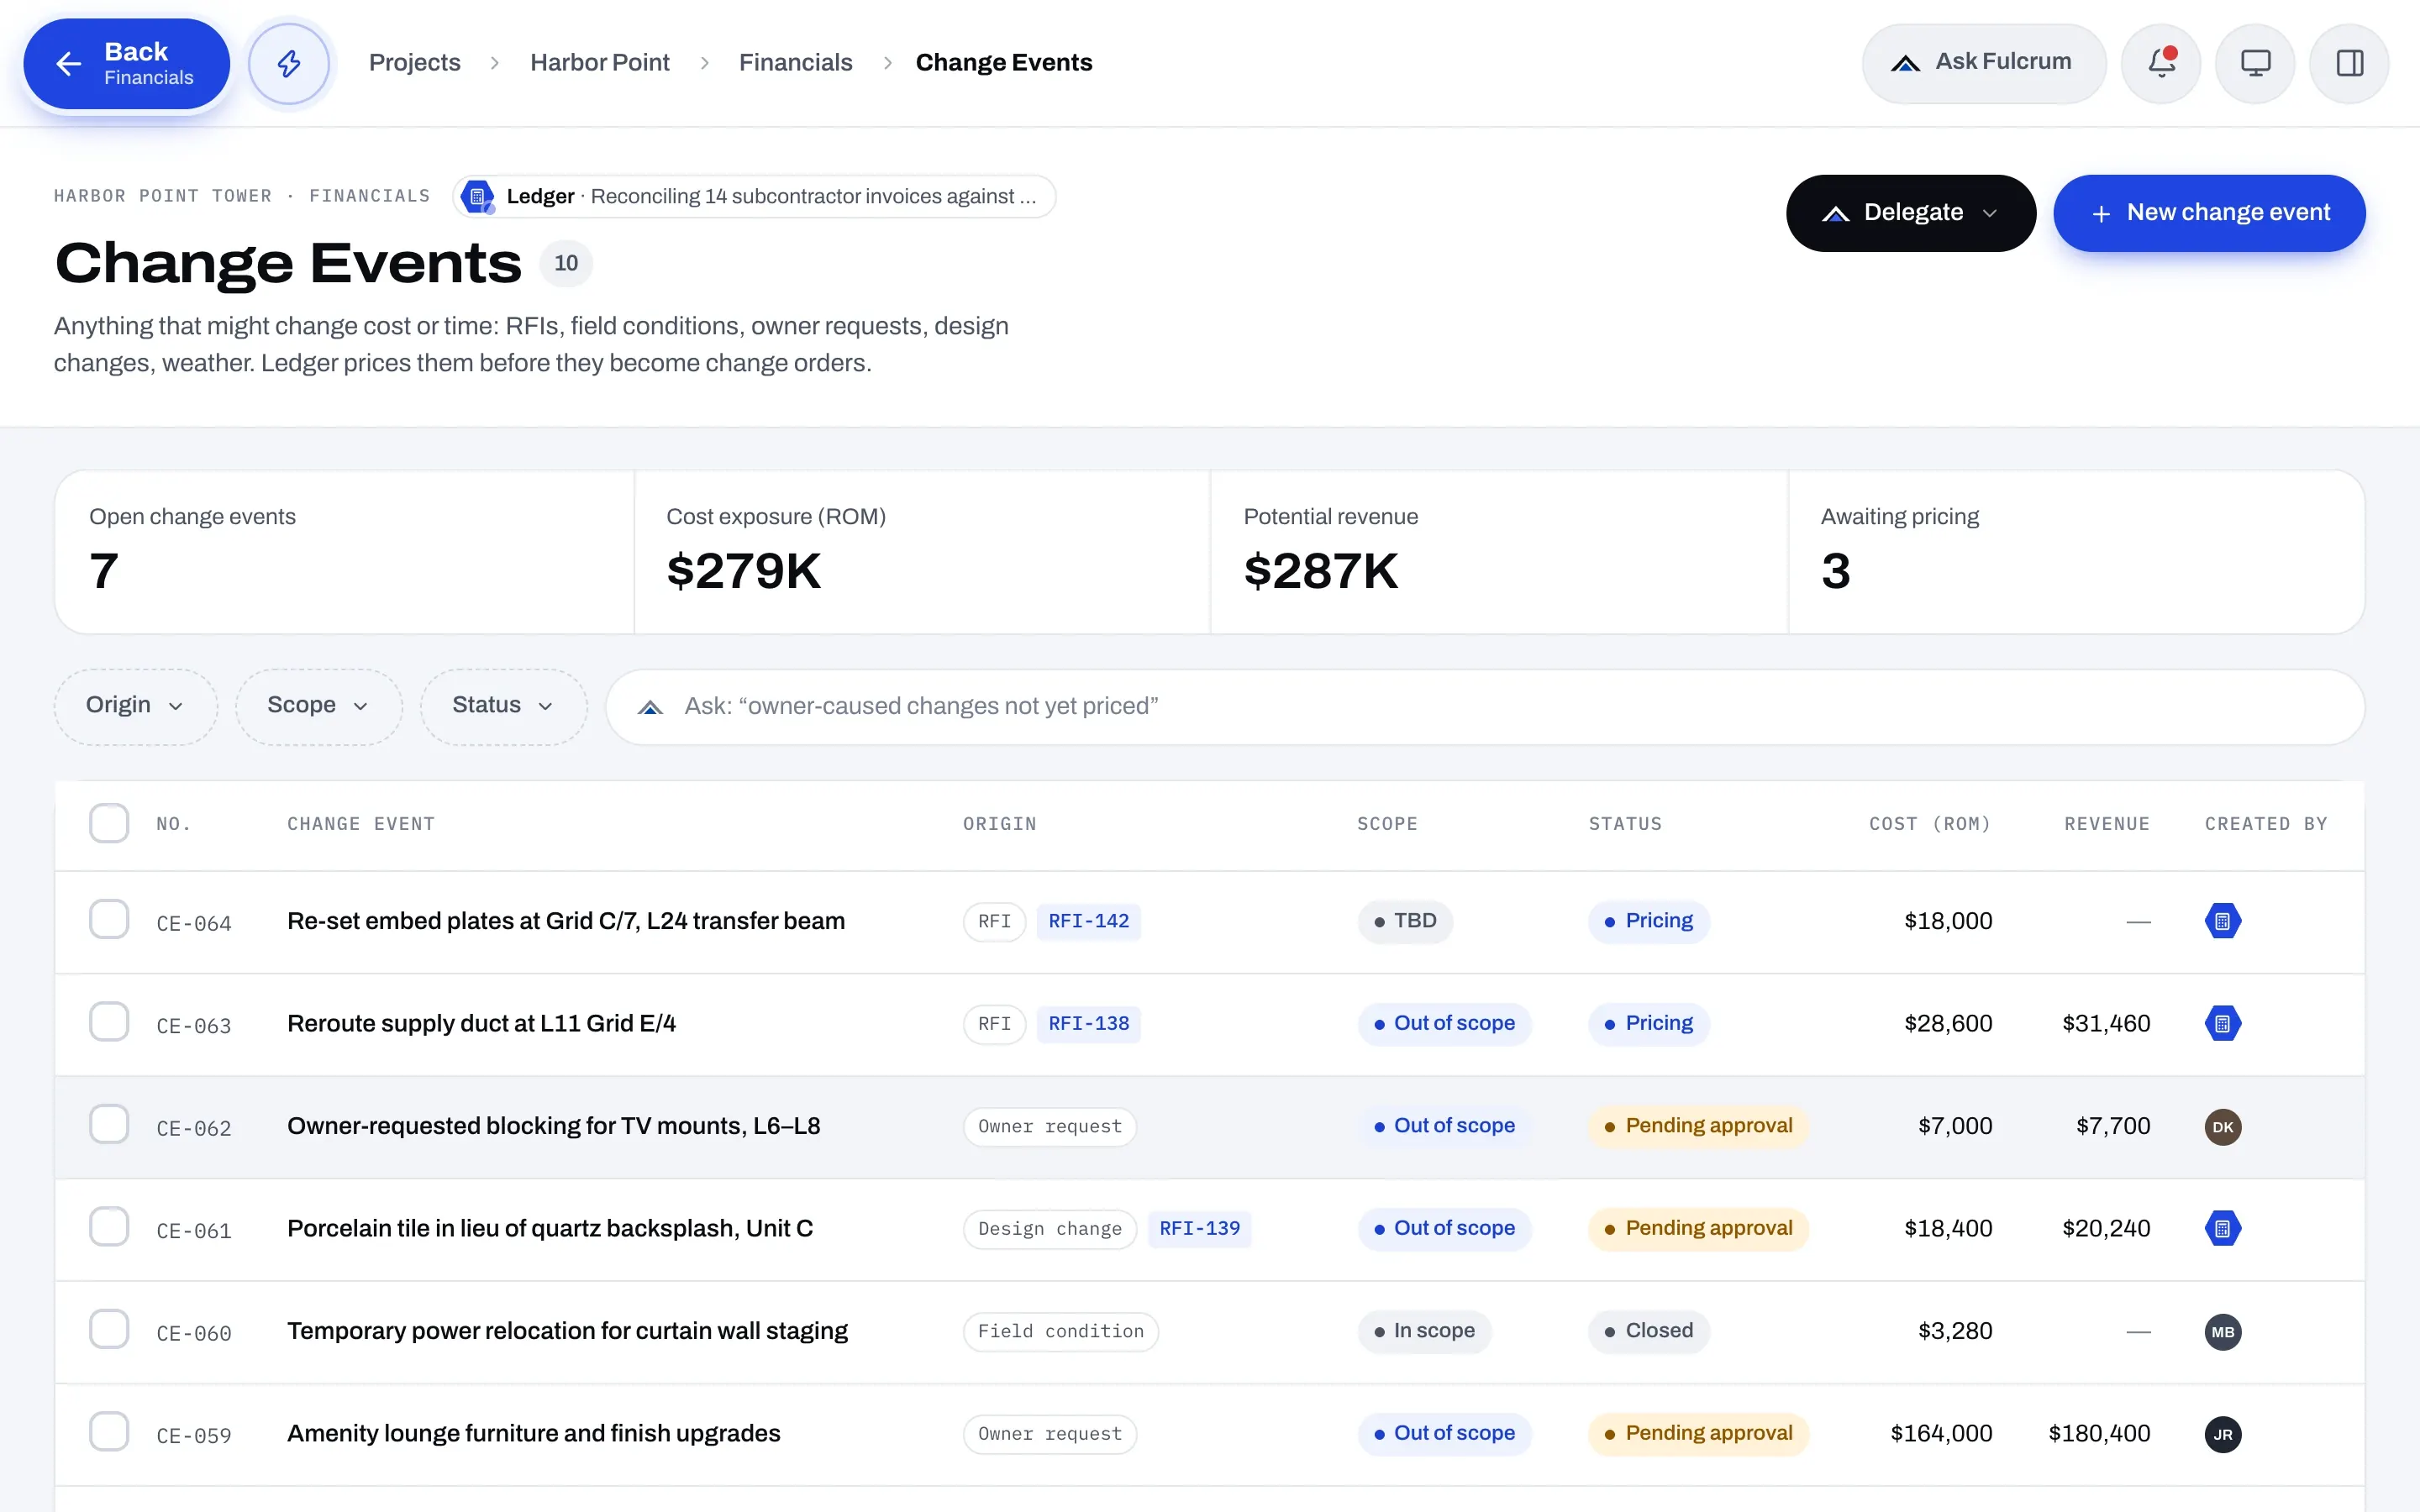
Task: Select the CE-059 row checkbox
Action: click(109, 1431)
